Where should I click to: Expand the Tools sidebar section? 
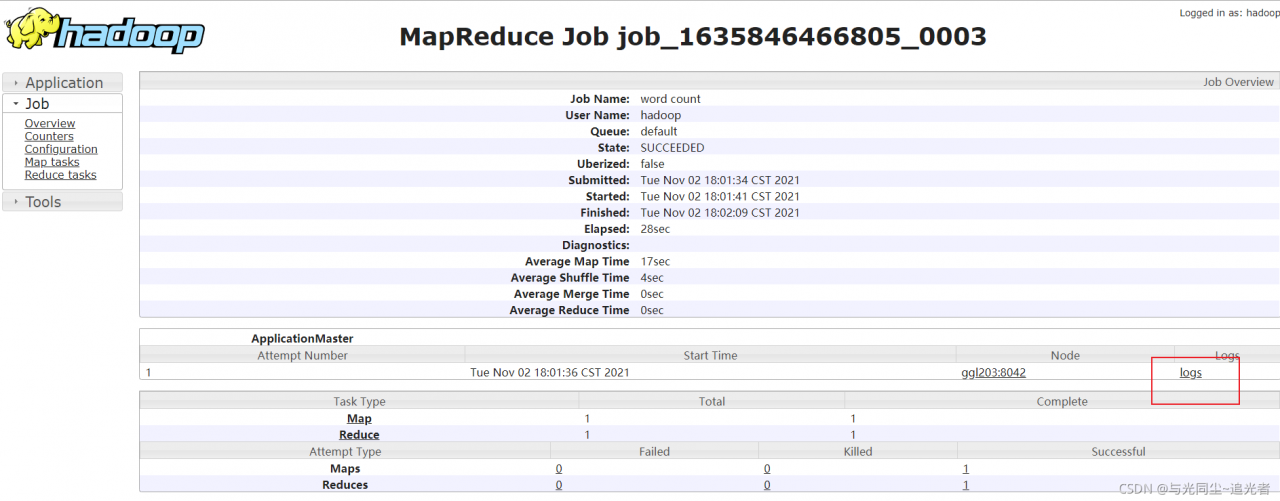63,202
